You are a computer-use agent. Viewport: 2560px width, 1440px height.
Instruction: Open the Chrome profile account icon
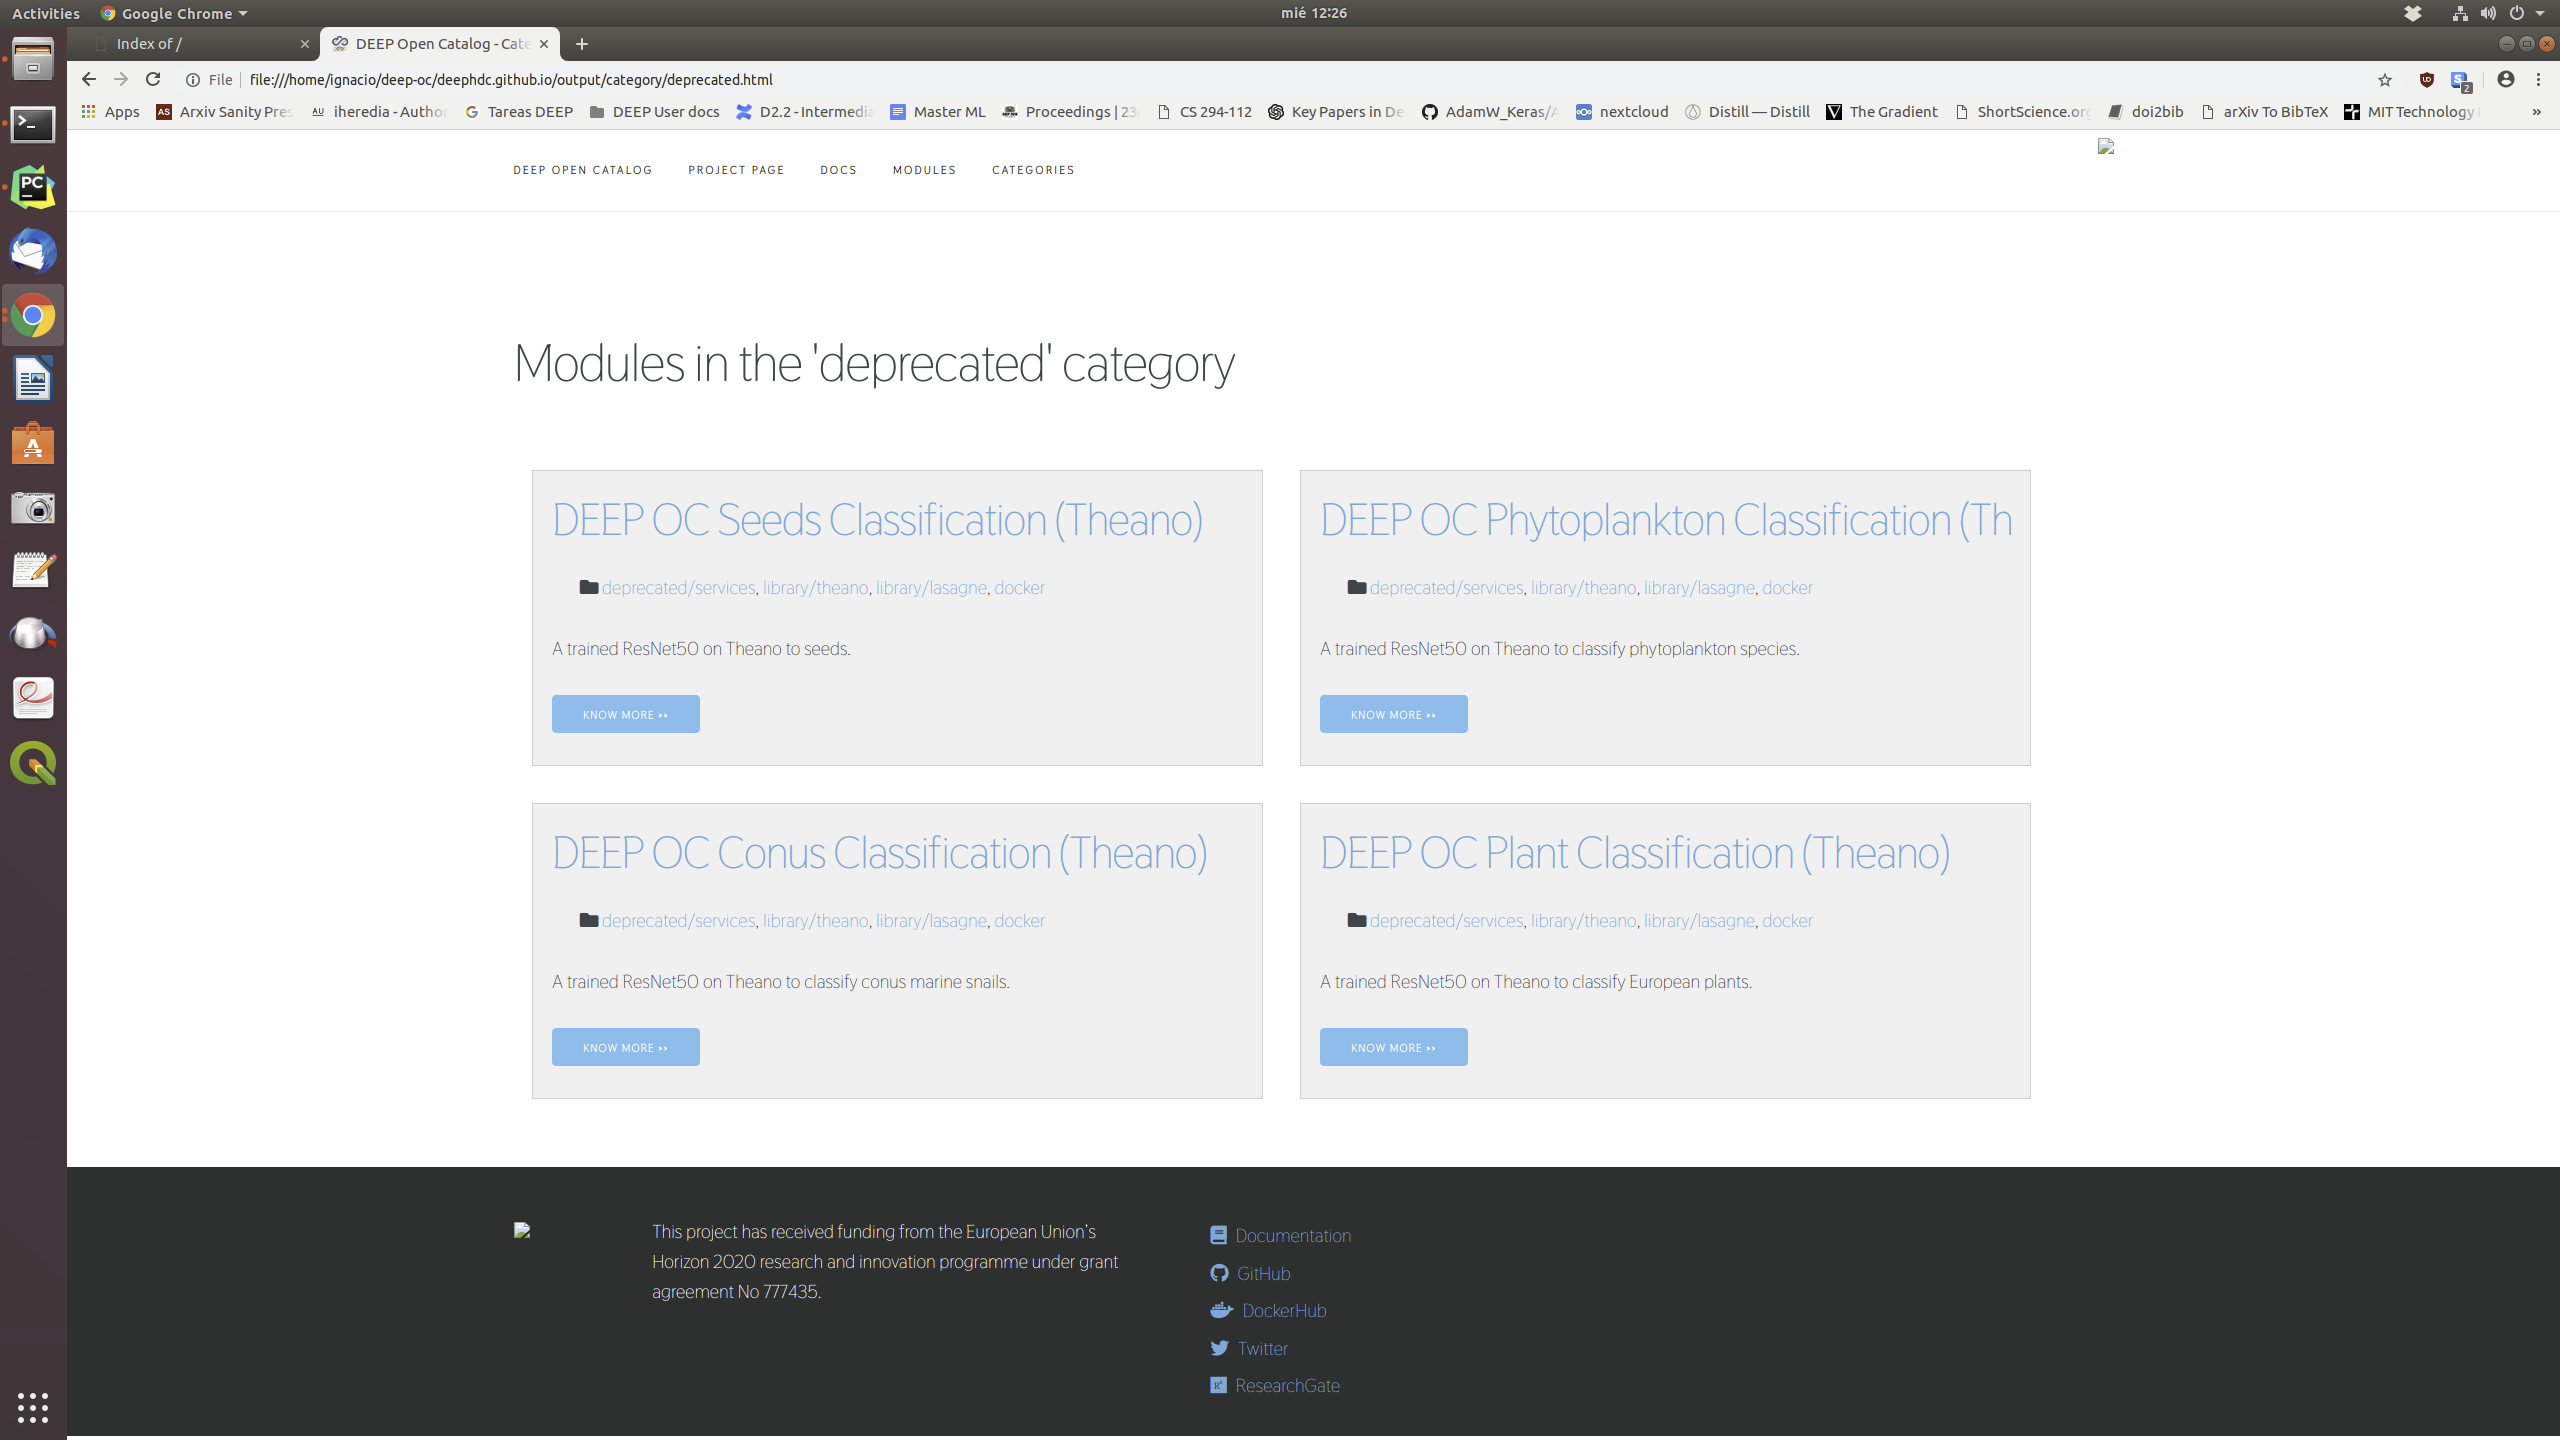point(2506,80)
